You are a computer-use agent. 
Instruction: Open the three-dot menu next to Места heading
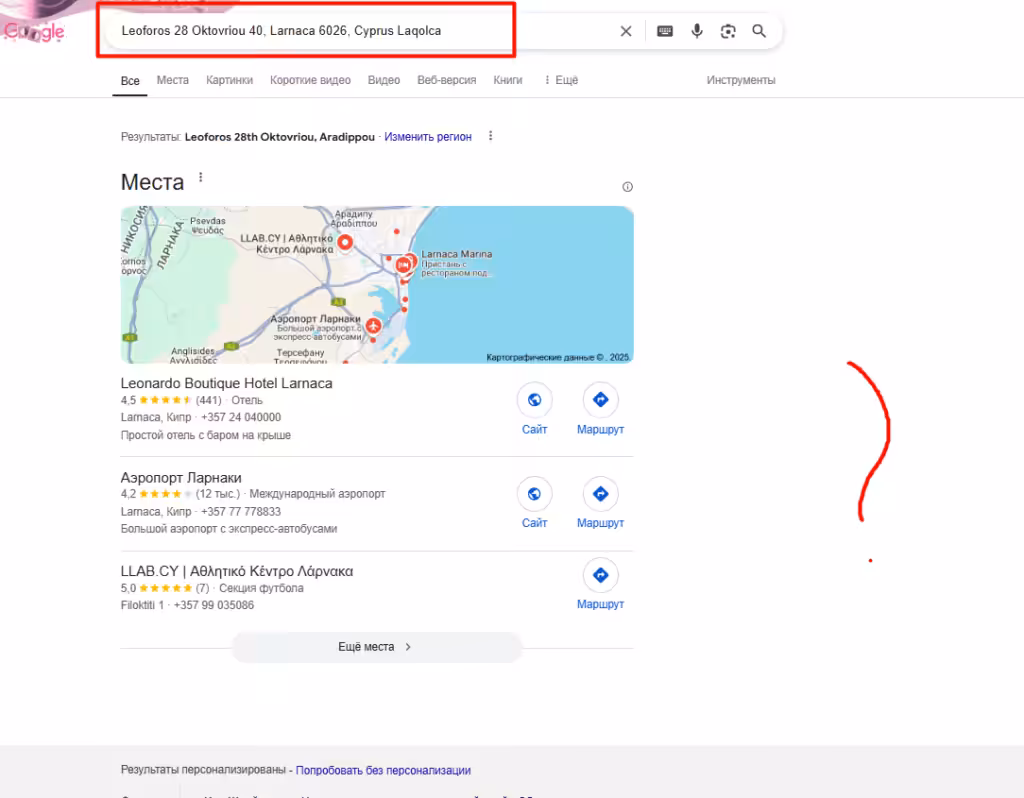200,178
